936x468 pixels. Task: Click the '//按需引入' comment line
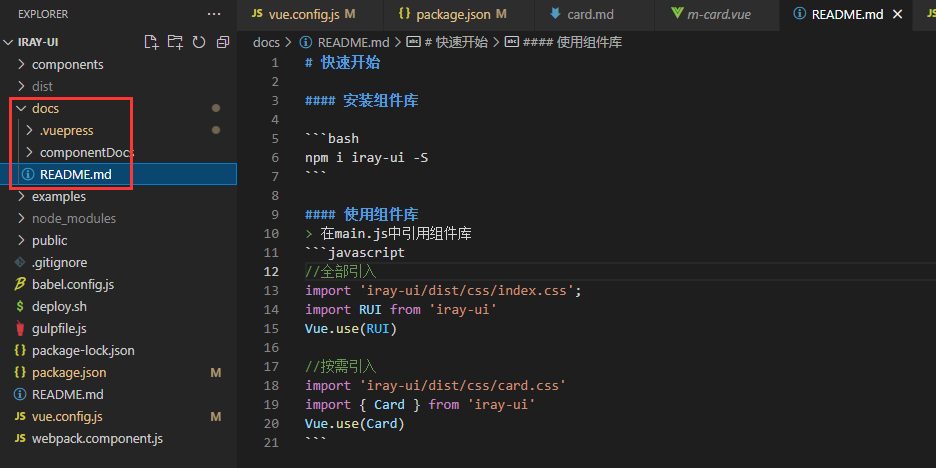click(341, 367)
